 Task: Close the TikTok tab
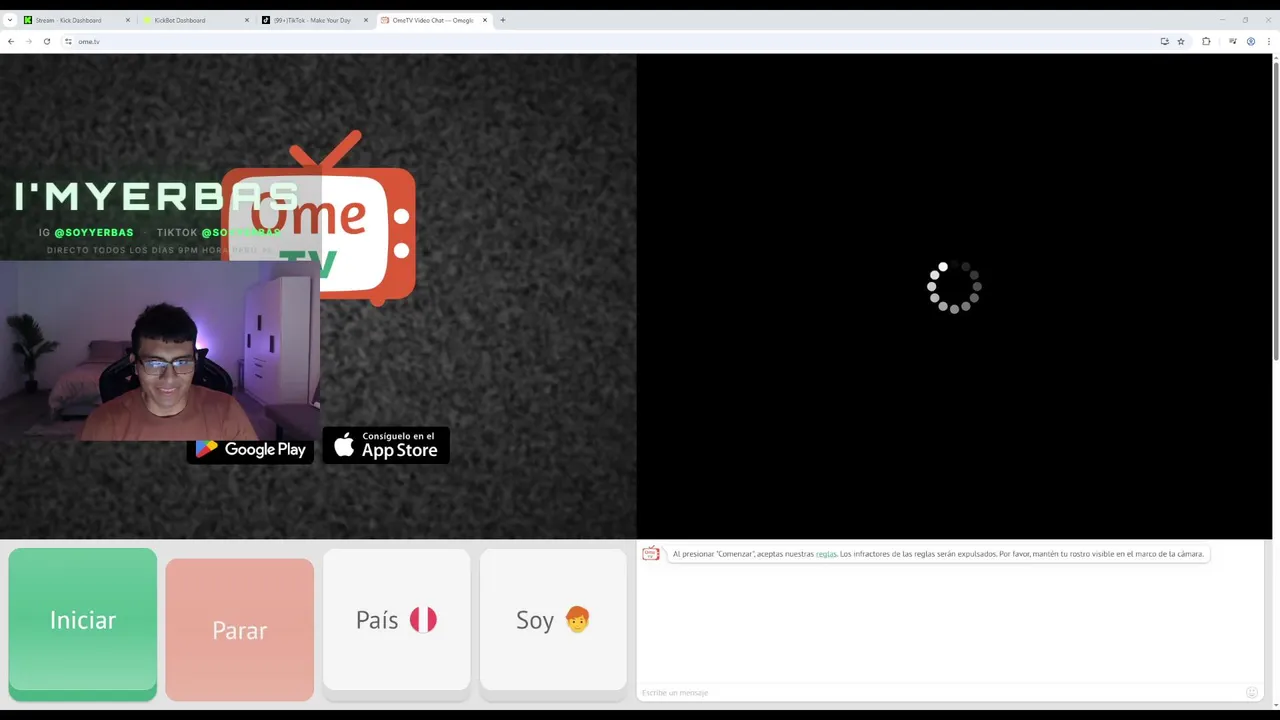pyautogui.click(x=366, y=20)
